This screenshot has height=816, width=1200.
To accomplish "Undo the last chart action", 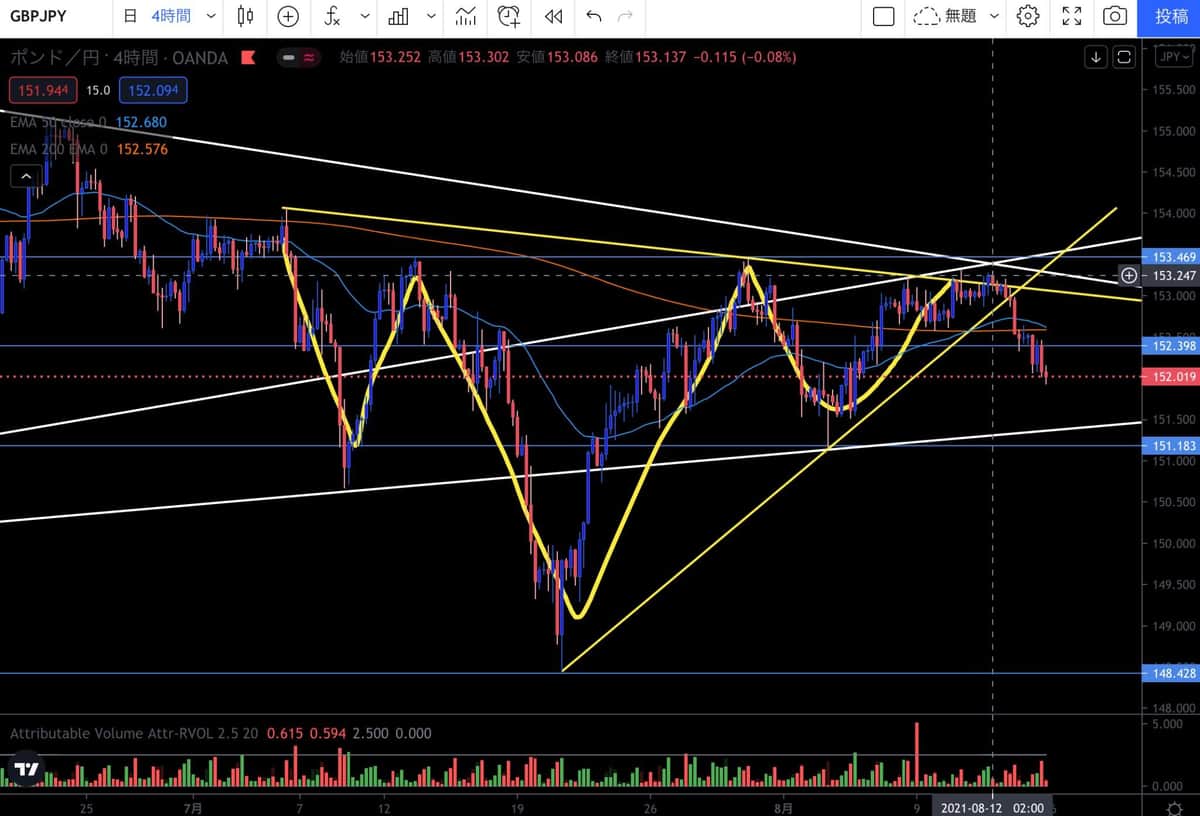I will [594, 16].
